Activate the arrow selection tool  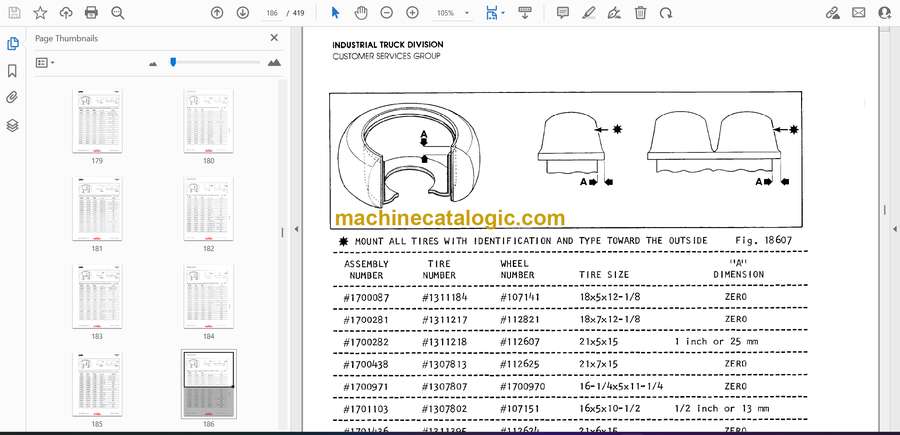click(x=335, y=13)
